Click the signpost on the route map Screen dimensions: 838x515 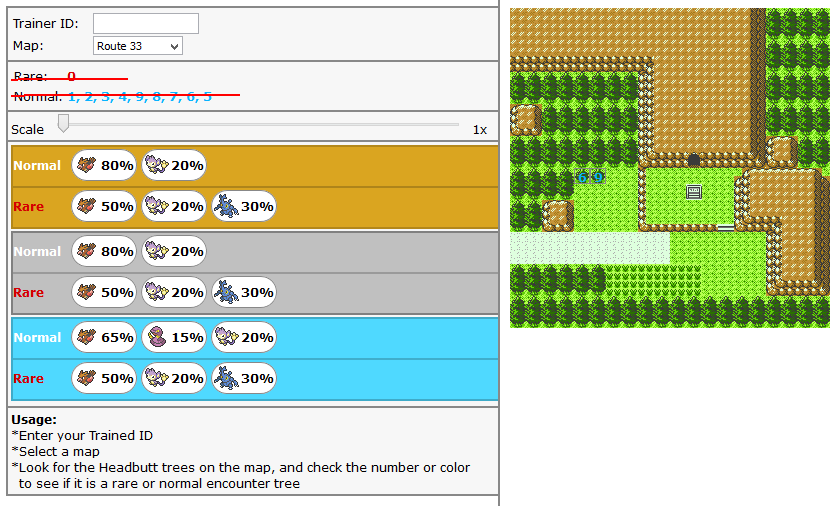pyautogui.click(x=694, y=191)
